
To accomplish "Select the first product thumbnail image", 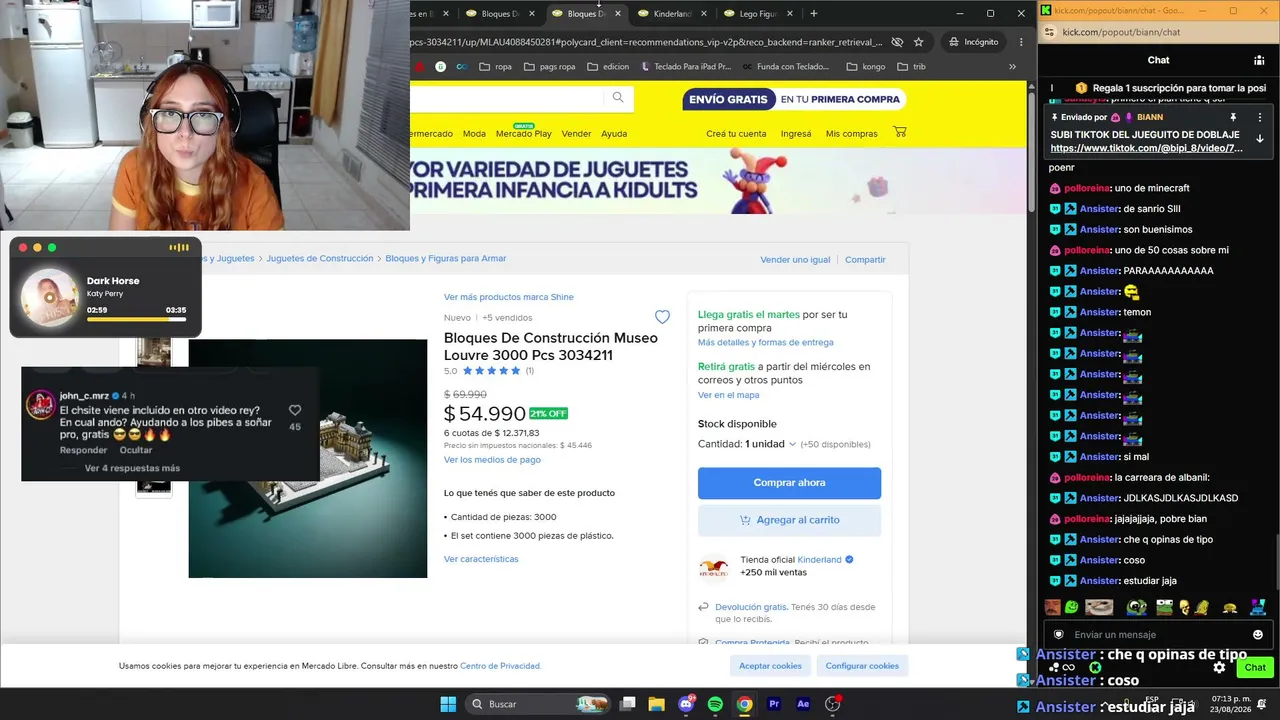I will click(x=153, y=353).
